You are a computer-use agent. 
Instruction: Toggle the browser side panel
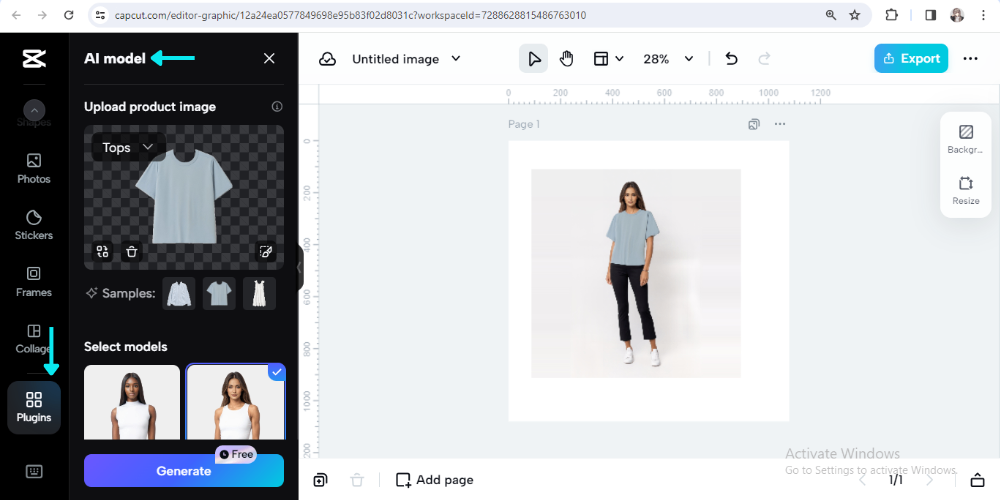coord(930,15)
